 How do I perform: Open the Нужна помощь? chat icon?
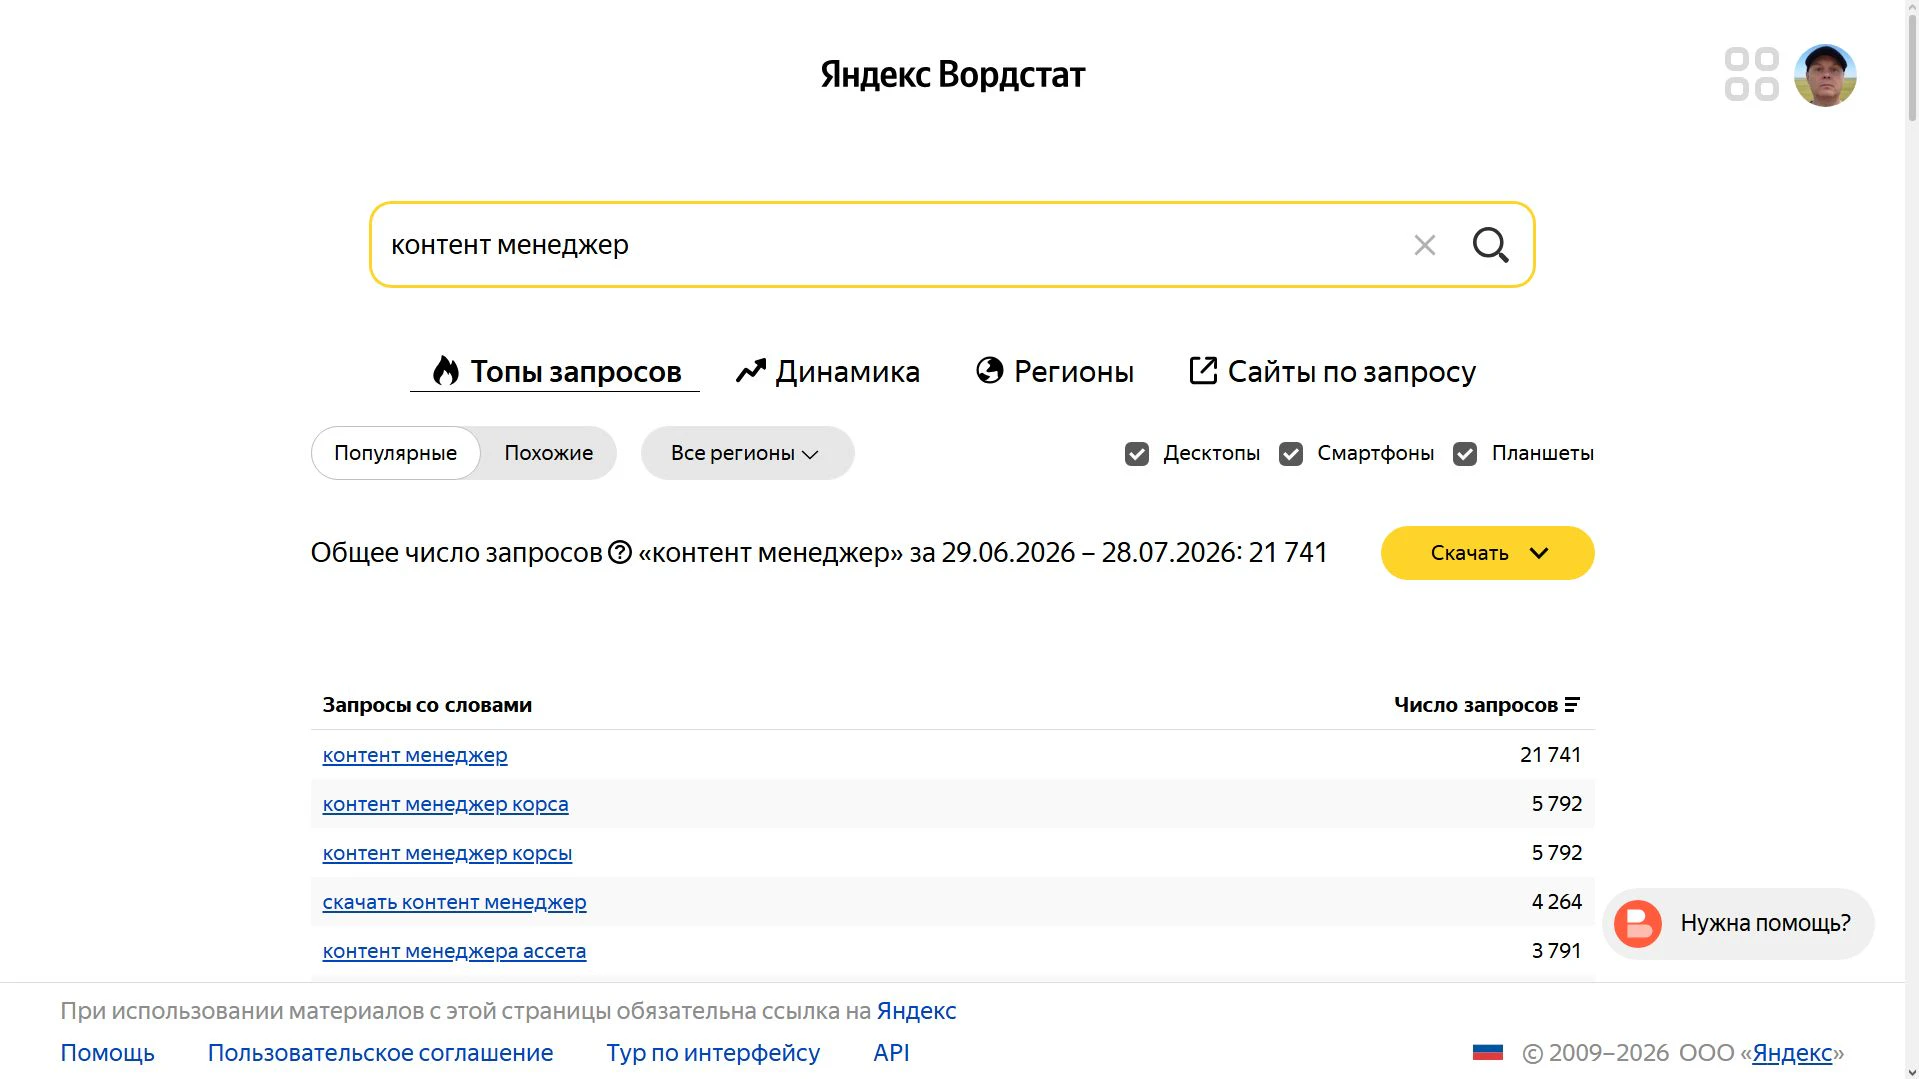(x=1638, y=923)
